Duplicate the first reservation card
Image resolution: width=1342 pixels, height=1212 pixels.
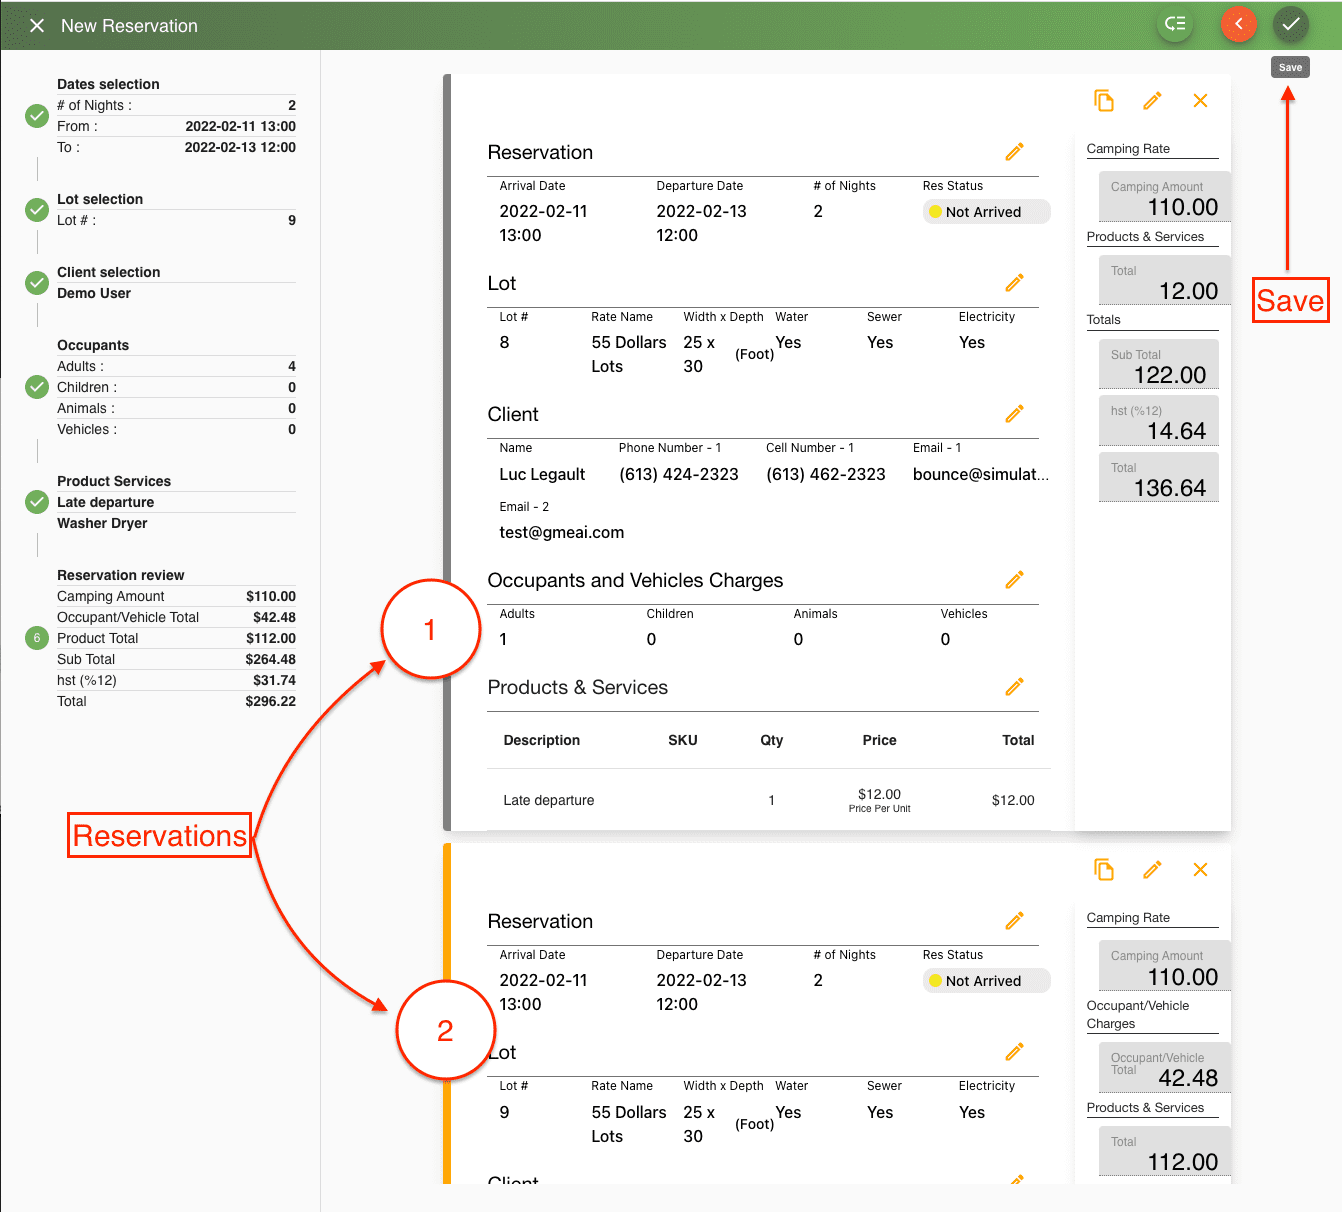click(x=1104, y=101)
